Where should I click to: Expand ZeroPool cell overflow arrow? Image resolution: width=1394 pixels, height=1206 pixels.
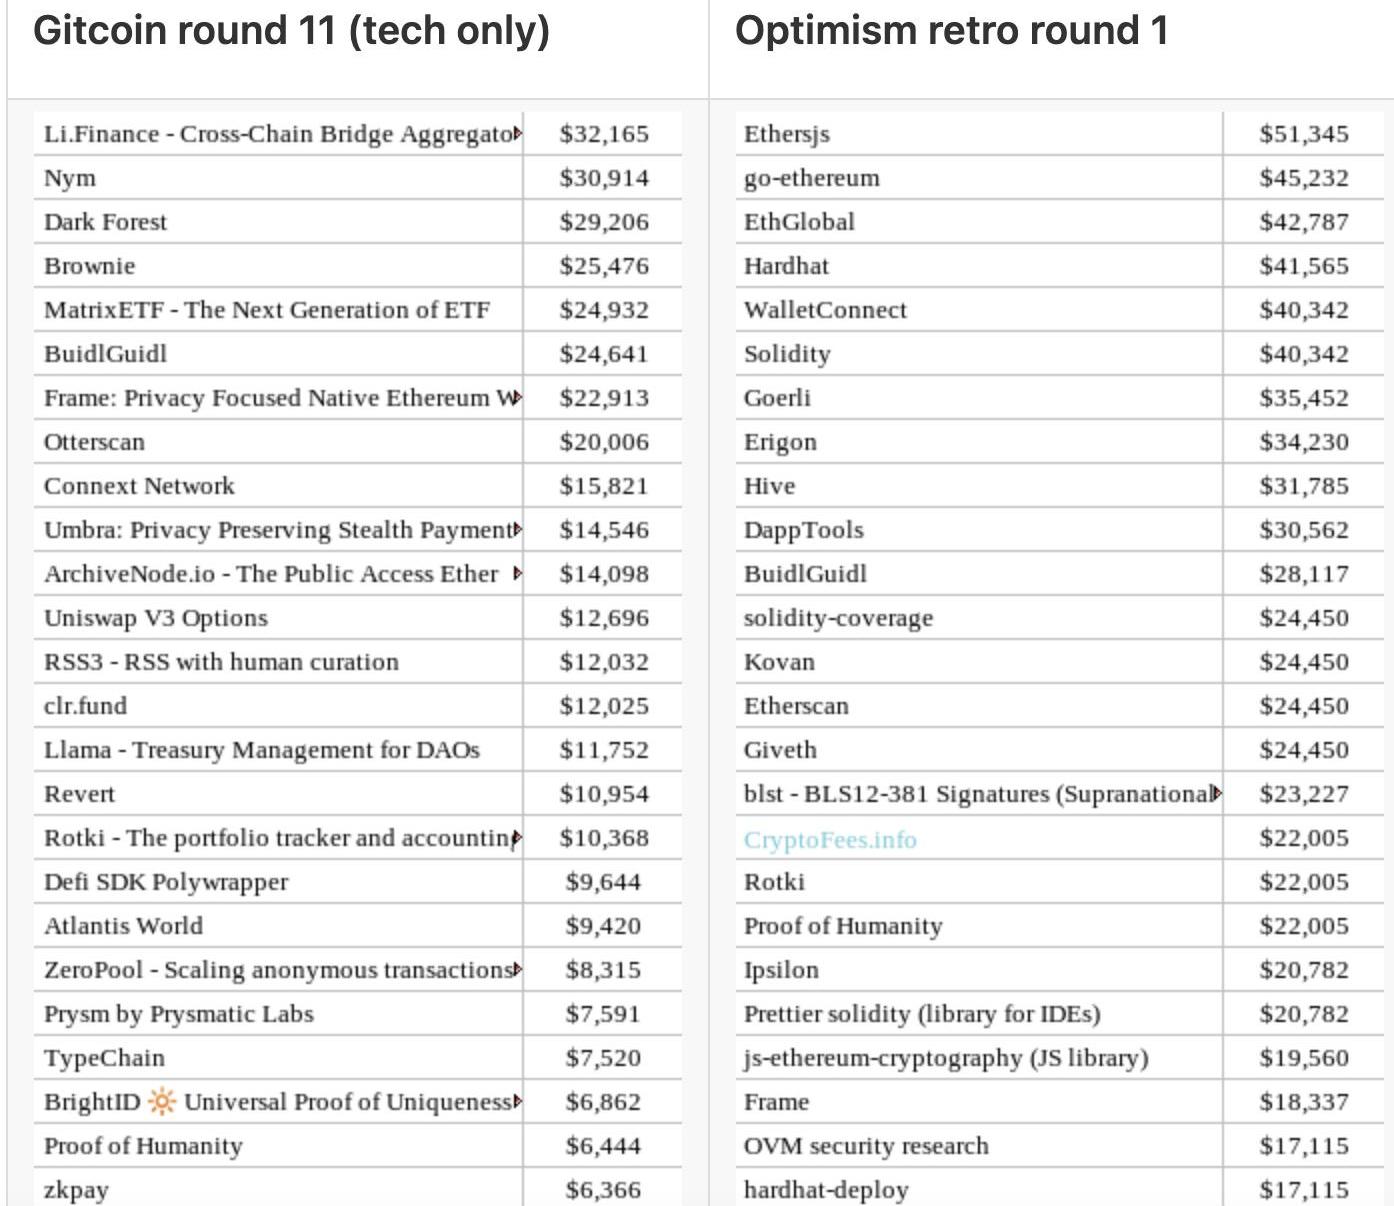coord(517,970)
